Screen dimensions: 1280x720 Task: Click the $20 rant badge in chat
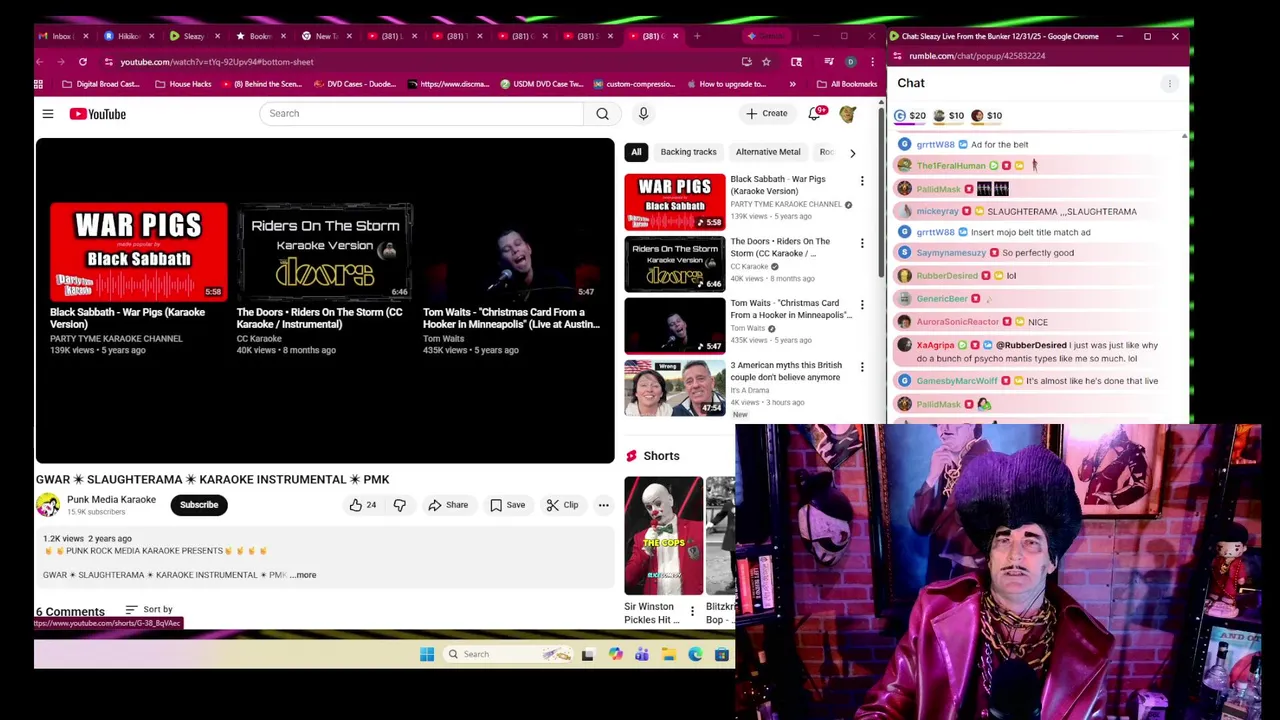[x=910, y=116]
